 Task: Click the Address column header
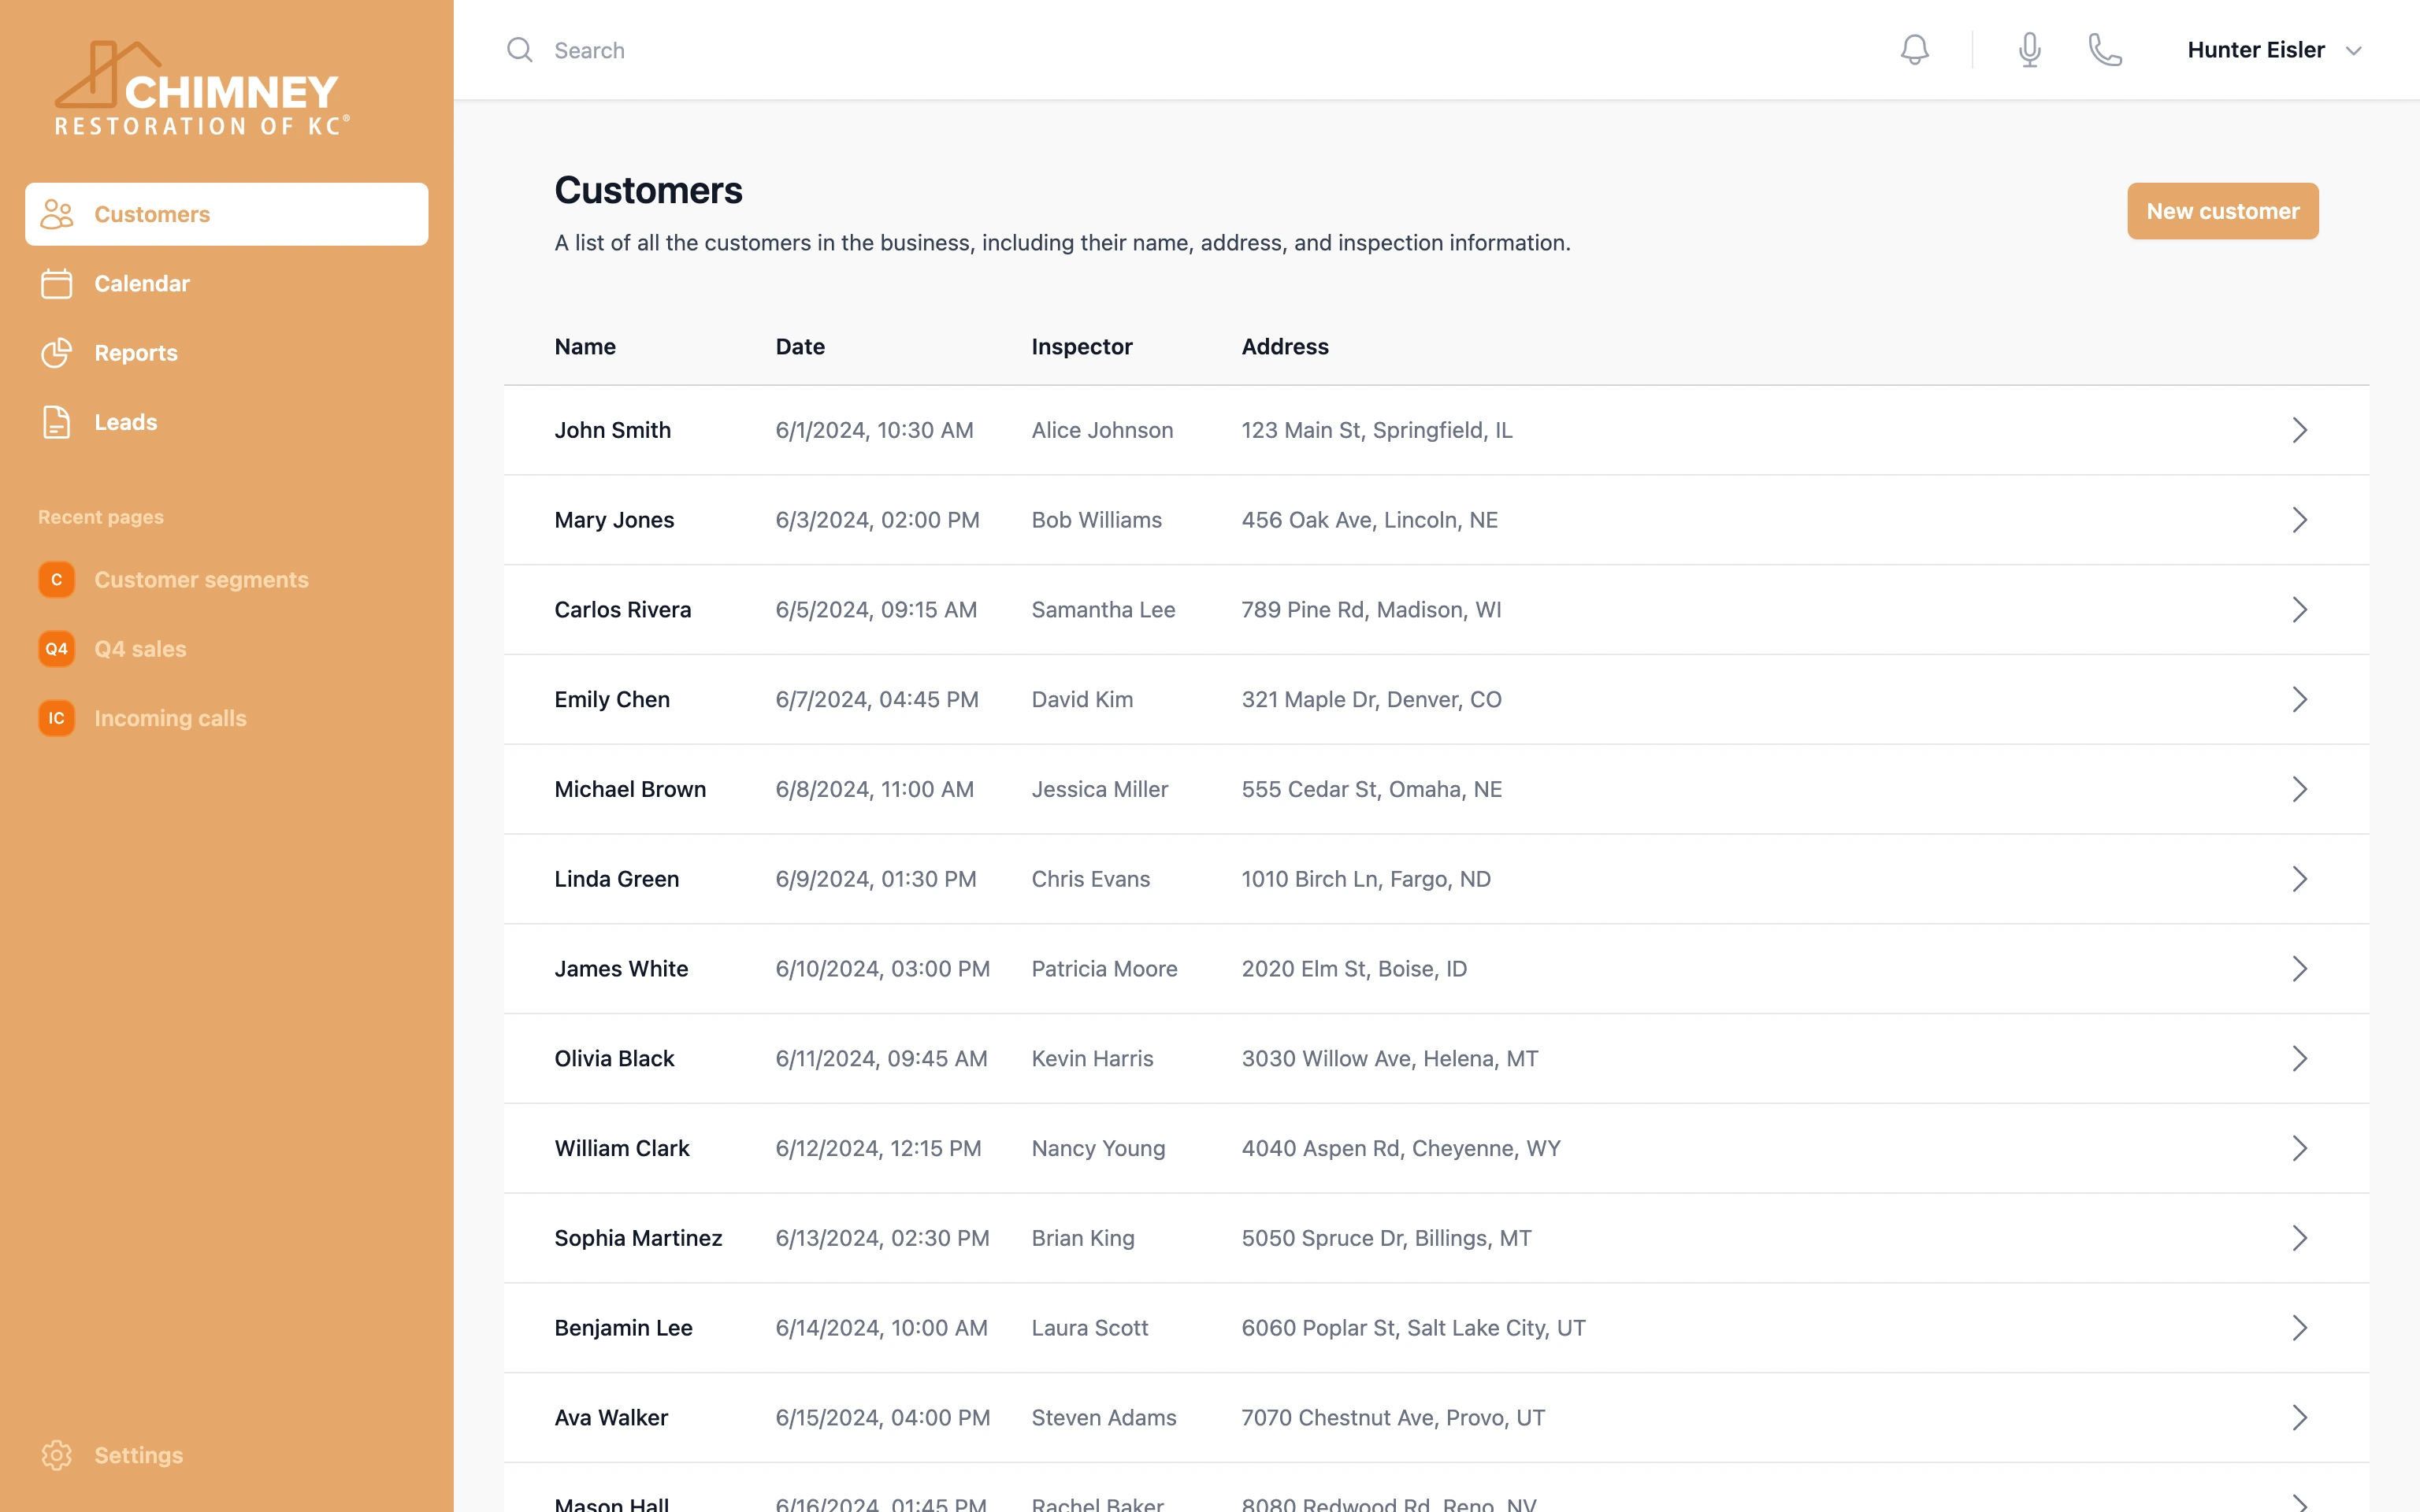(x=1285, y=346)
